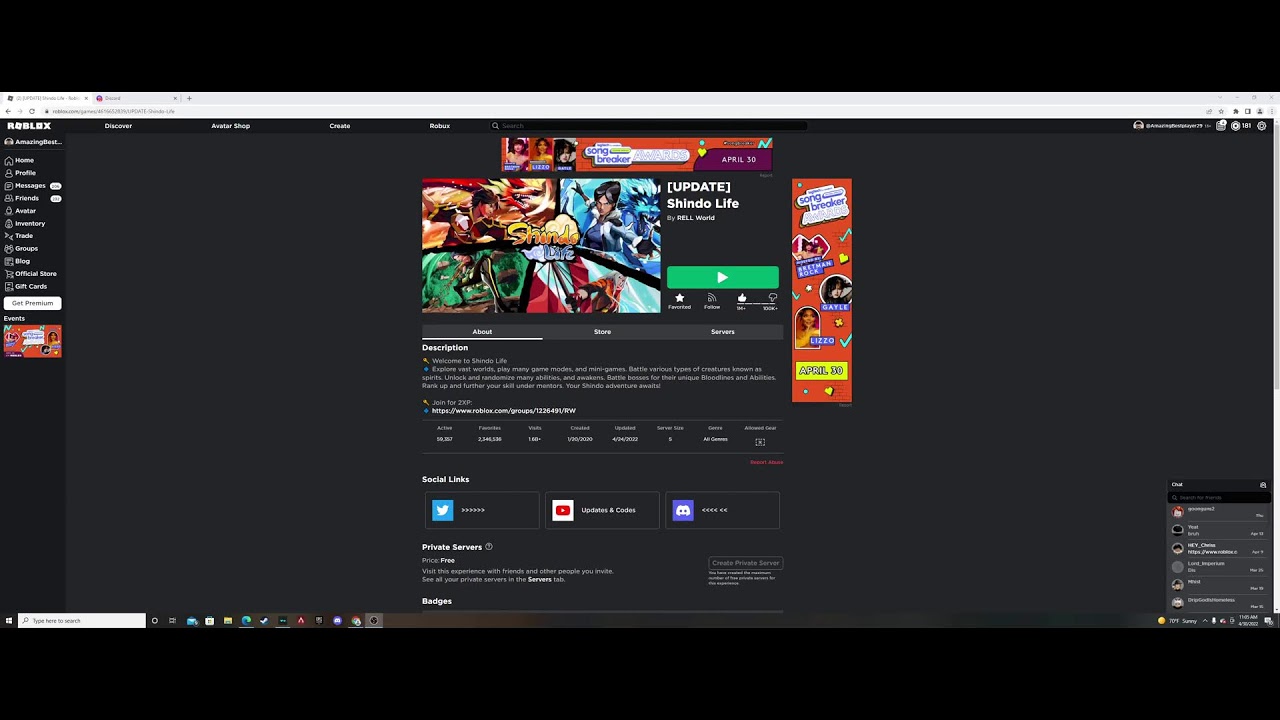Open the Chrome three-dot menu
This screenshot has height=720, width=1280.
1272,111
